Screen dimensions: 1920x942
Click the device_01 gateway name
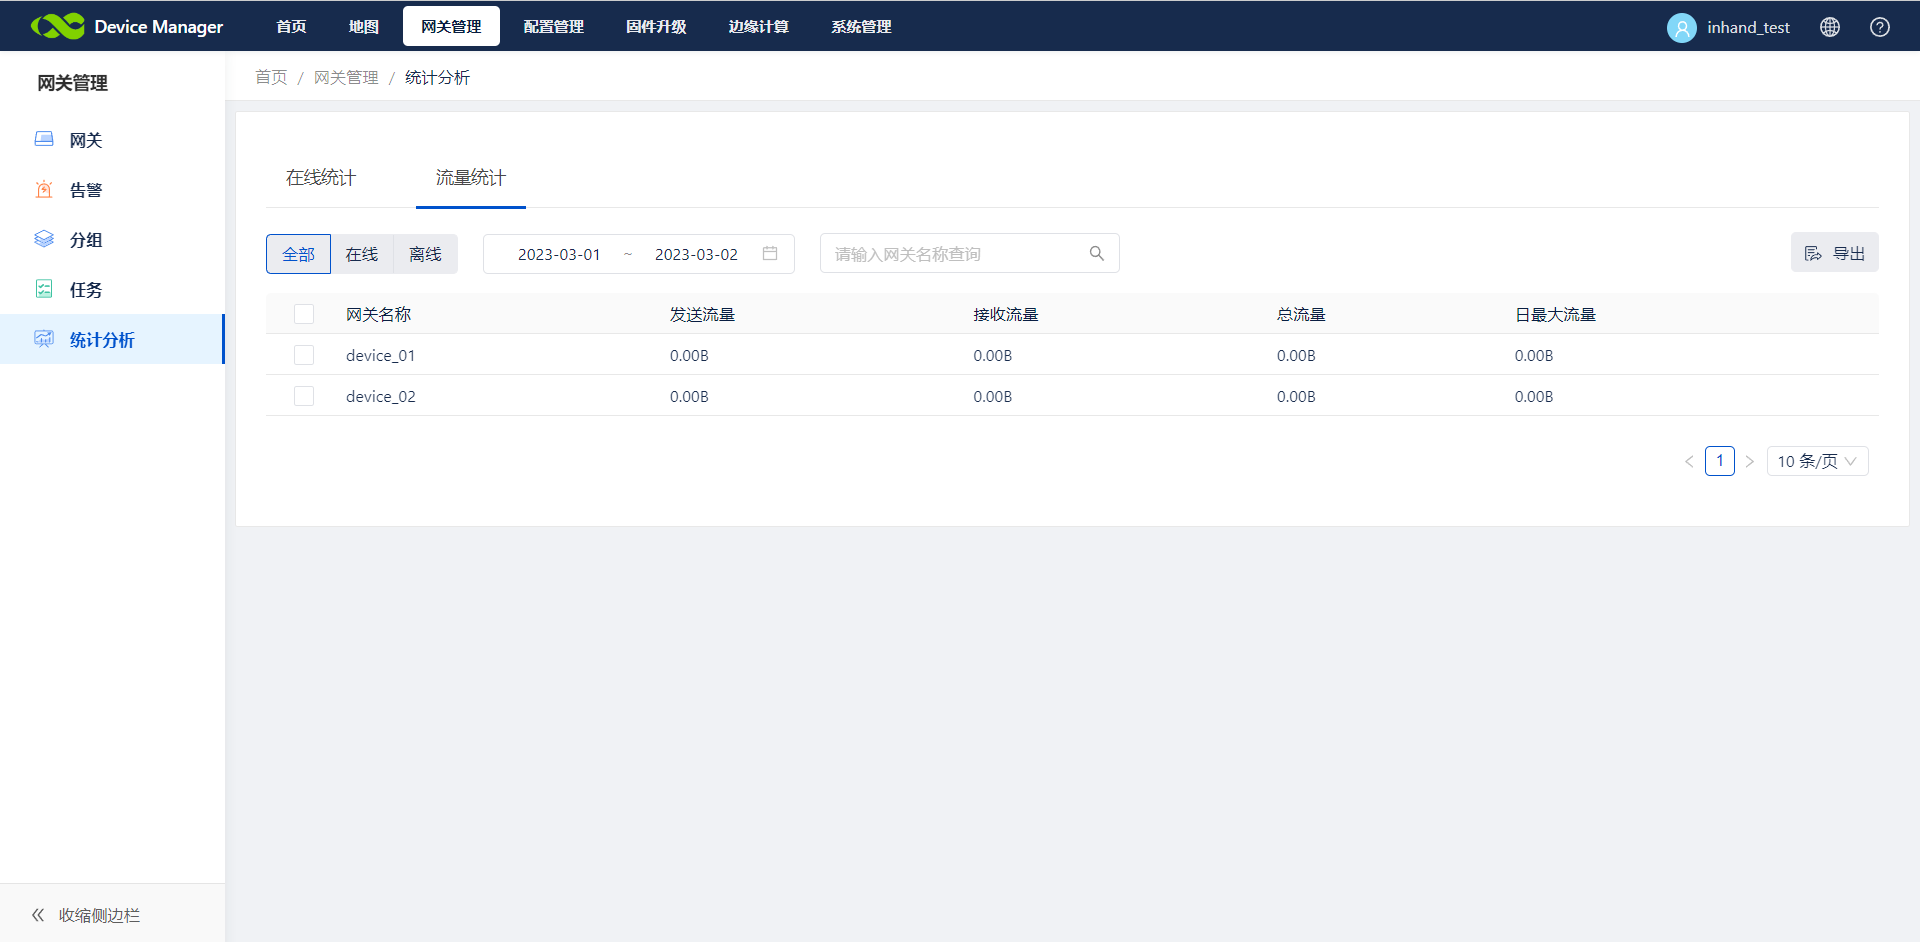coord(380,355)
